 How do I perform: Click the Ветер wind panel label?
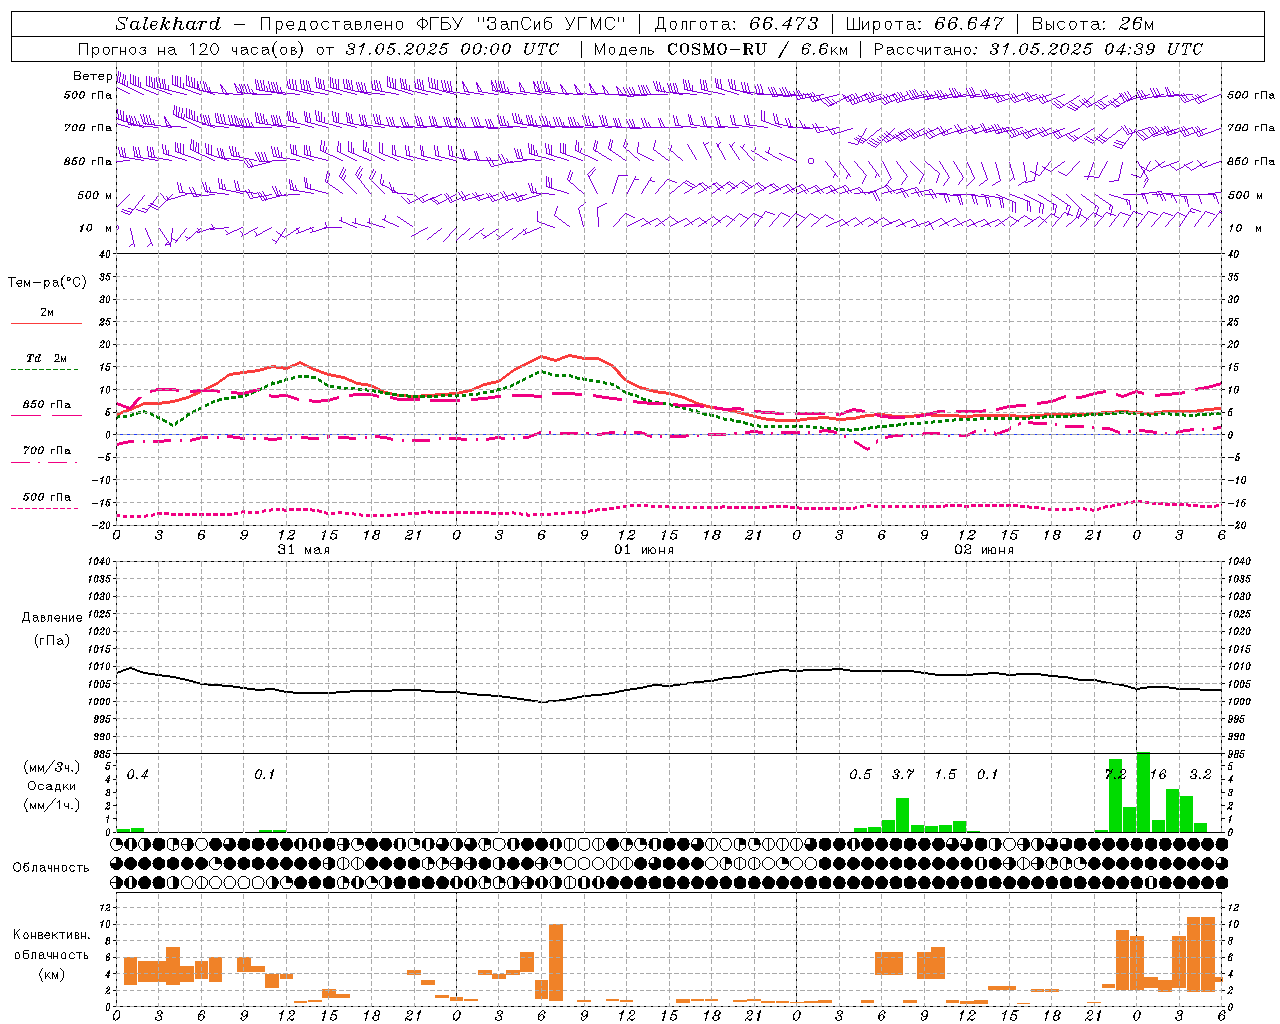point(92,76)
